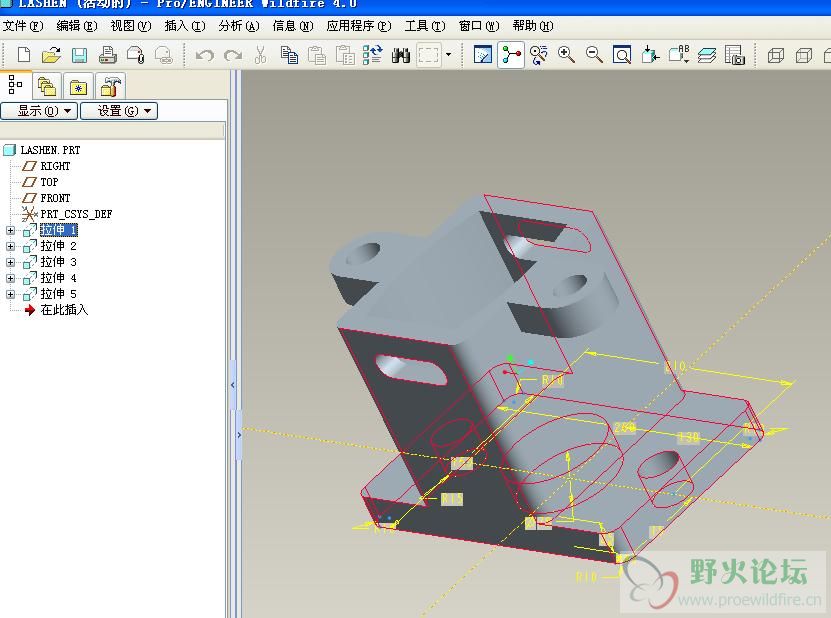Viewport: 831px width, 618px height.
Task: Toggle the spin center display
Action: [511, 55]
